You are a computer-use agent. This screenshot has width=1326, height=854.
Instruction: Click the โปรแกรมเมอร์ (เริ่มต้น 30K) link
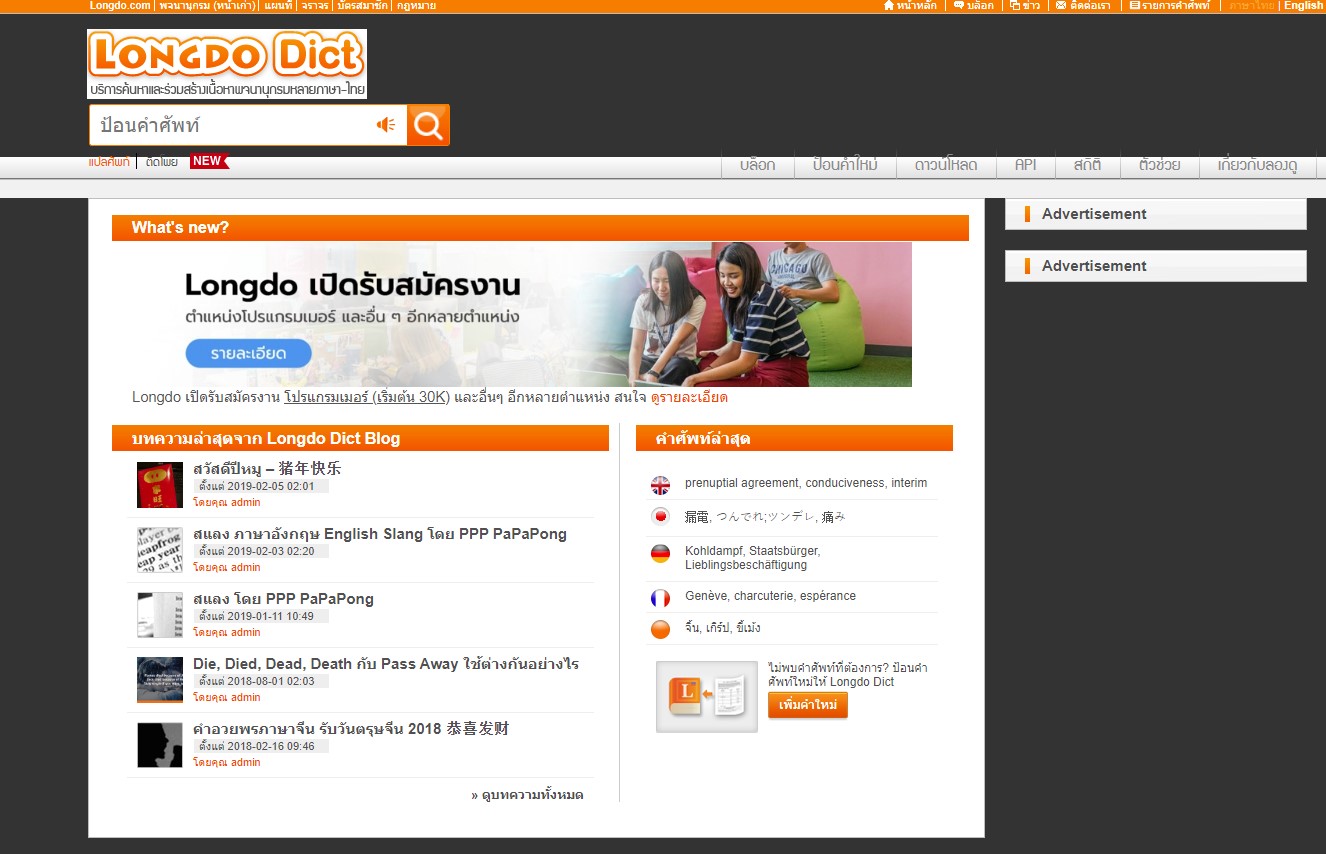(x=367, y=397)
